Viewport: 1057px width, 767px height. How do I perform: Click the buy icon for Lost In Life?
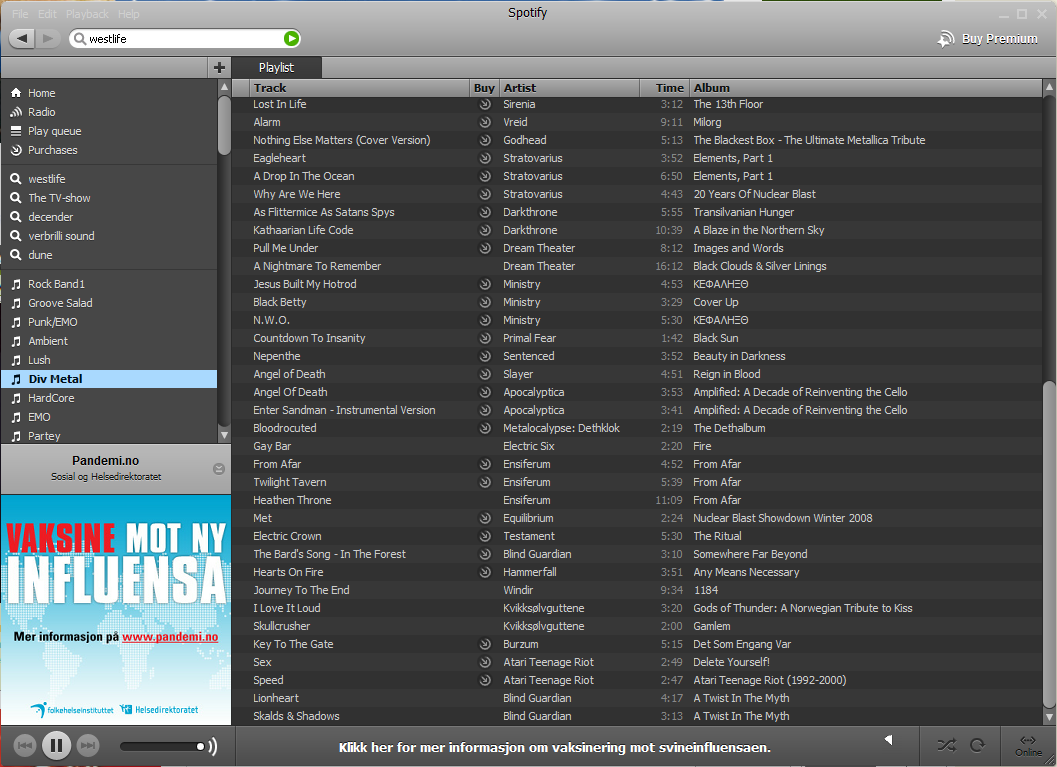tap(485, 104)
